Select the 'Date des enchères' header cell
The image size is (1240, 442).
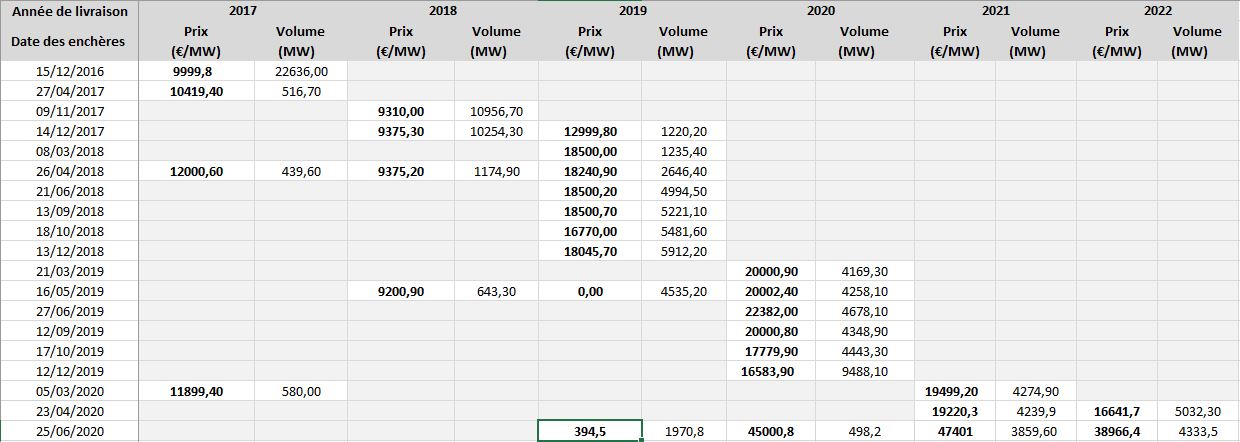pyautogui.click(x=69, y=42)
